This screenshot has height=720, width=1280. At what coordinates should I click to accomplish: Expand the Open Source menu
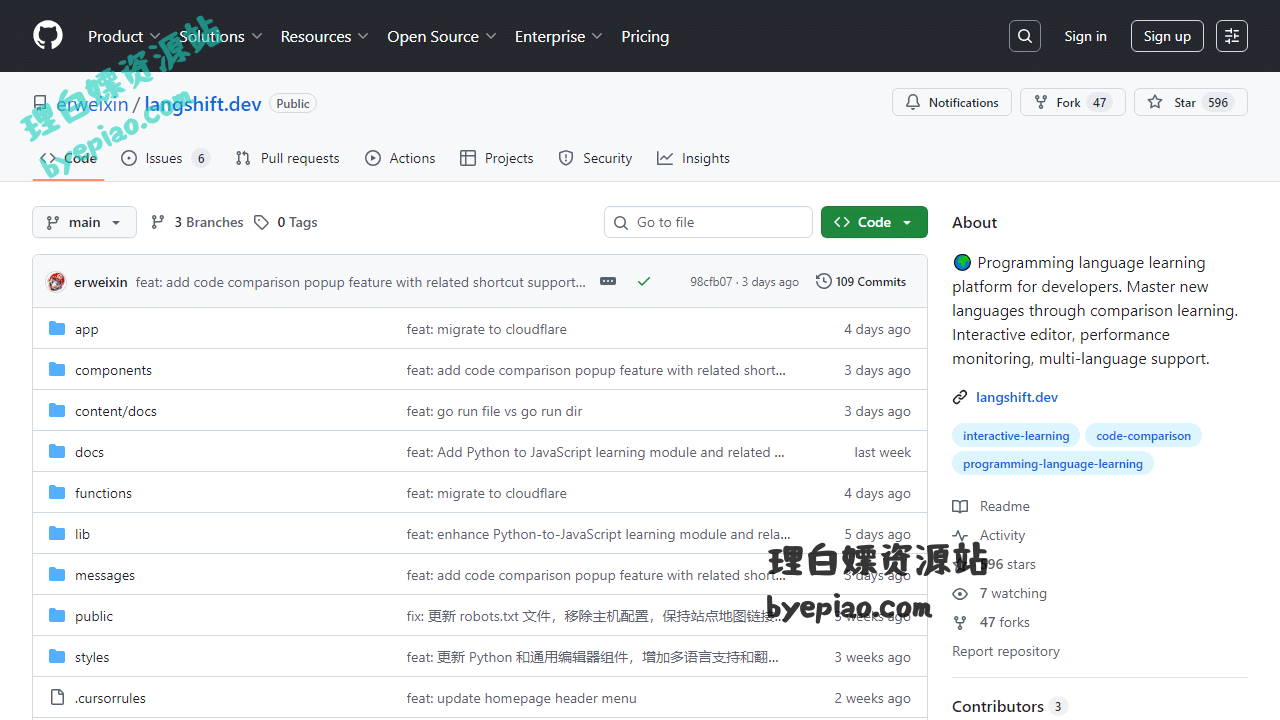click(442, 36)
